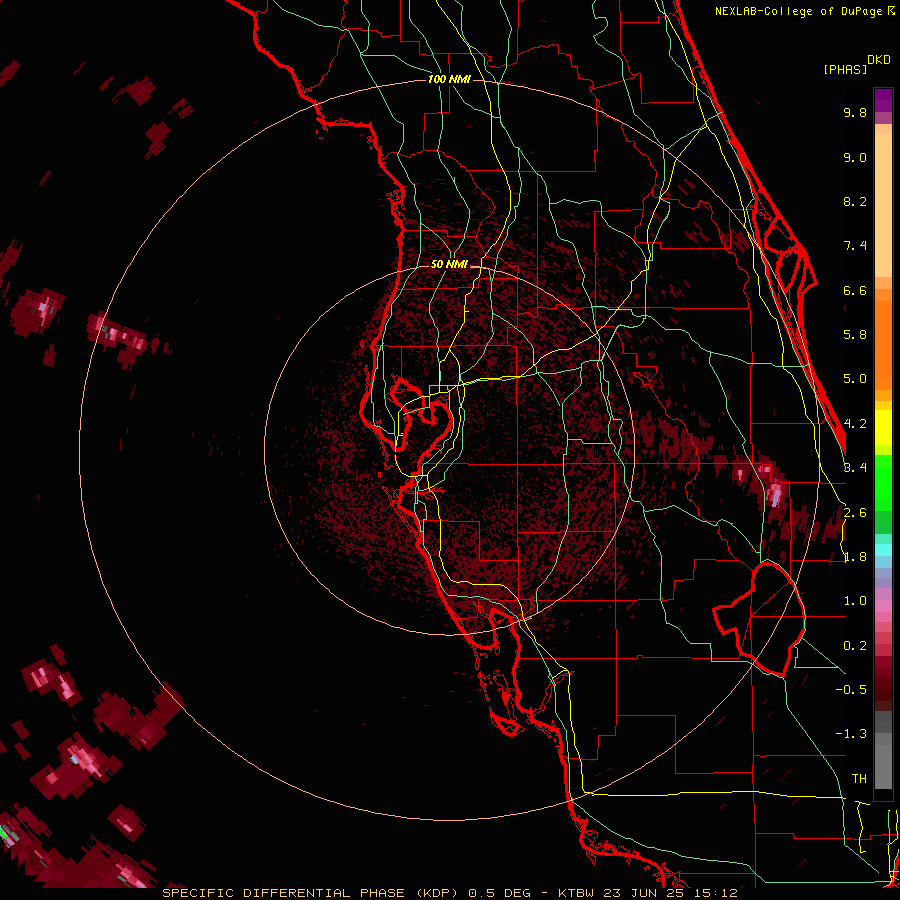Click the 4.2 scale value

[x=855, y=424]
